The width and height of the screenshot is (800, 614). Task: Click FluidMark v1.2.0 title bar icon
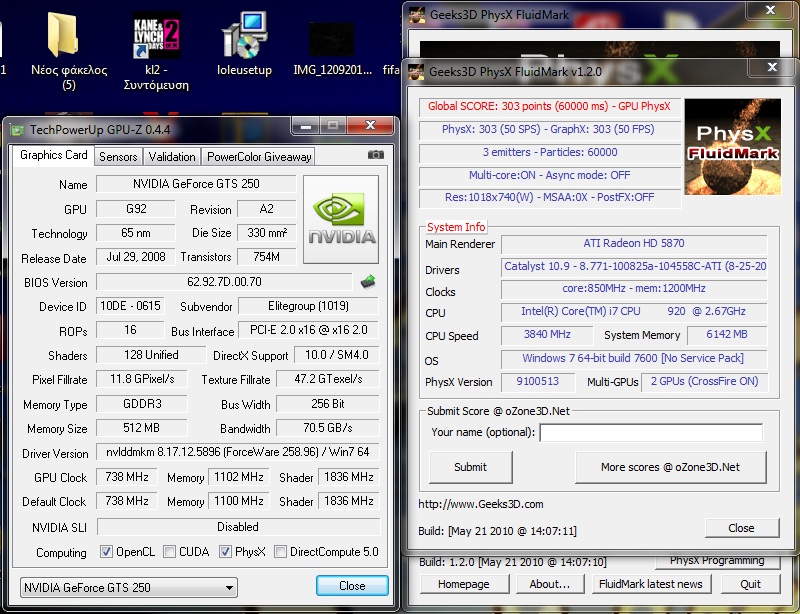416,71
